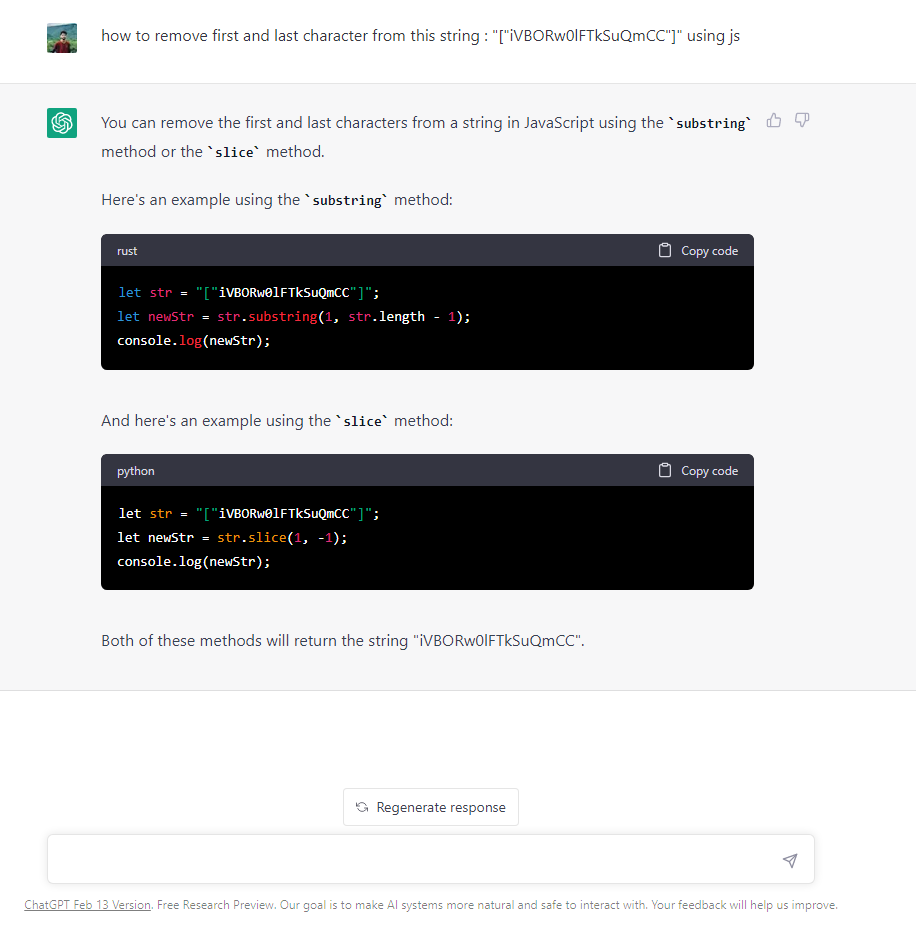916x934 pixels.
Task: Click the user profile picture
Action: [x=61, y=36]
